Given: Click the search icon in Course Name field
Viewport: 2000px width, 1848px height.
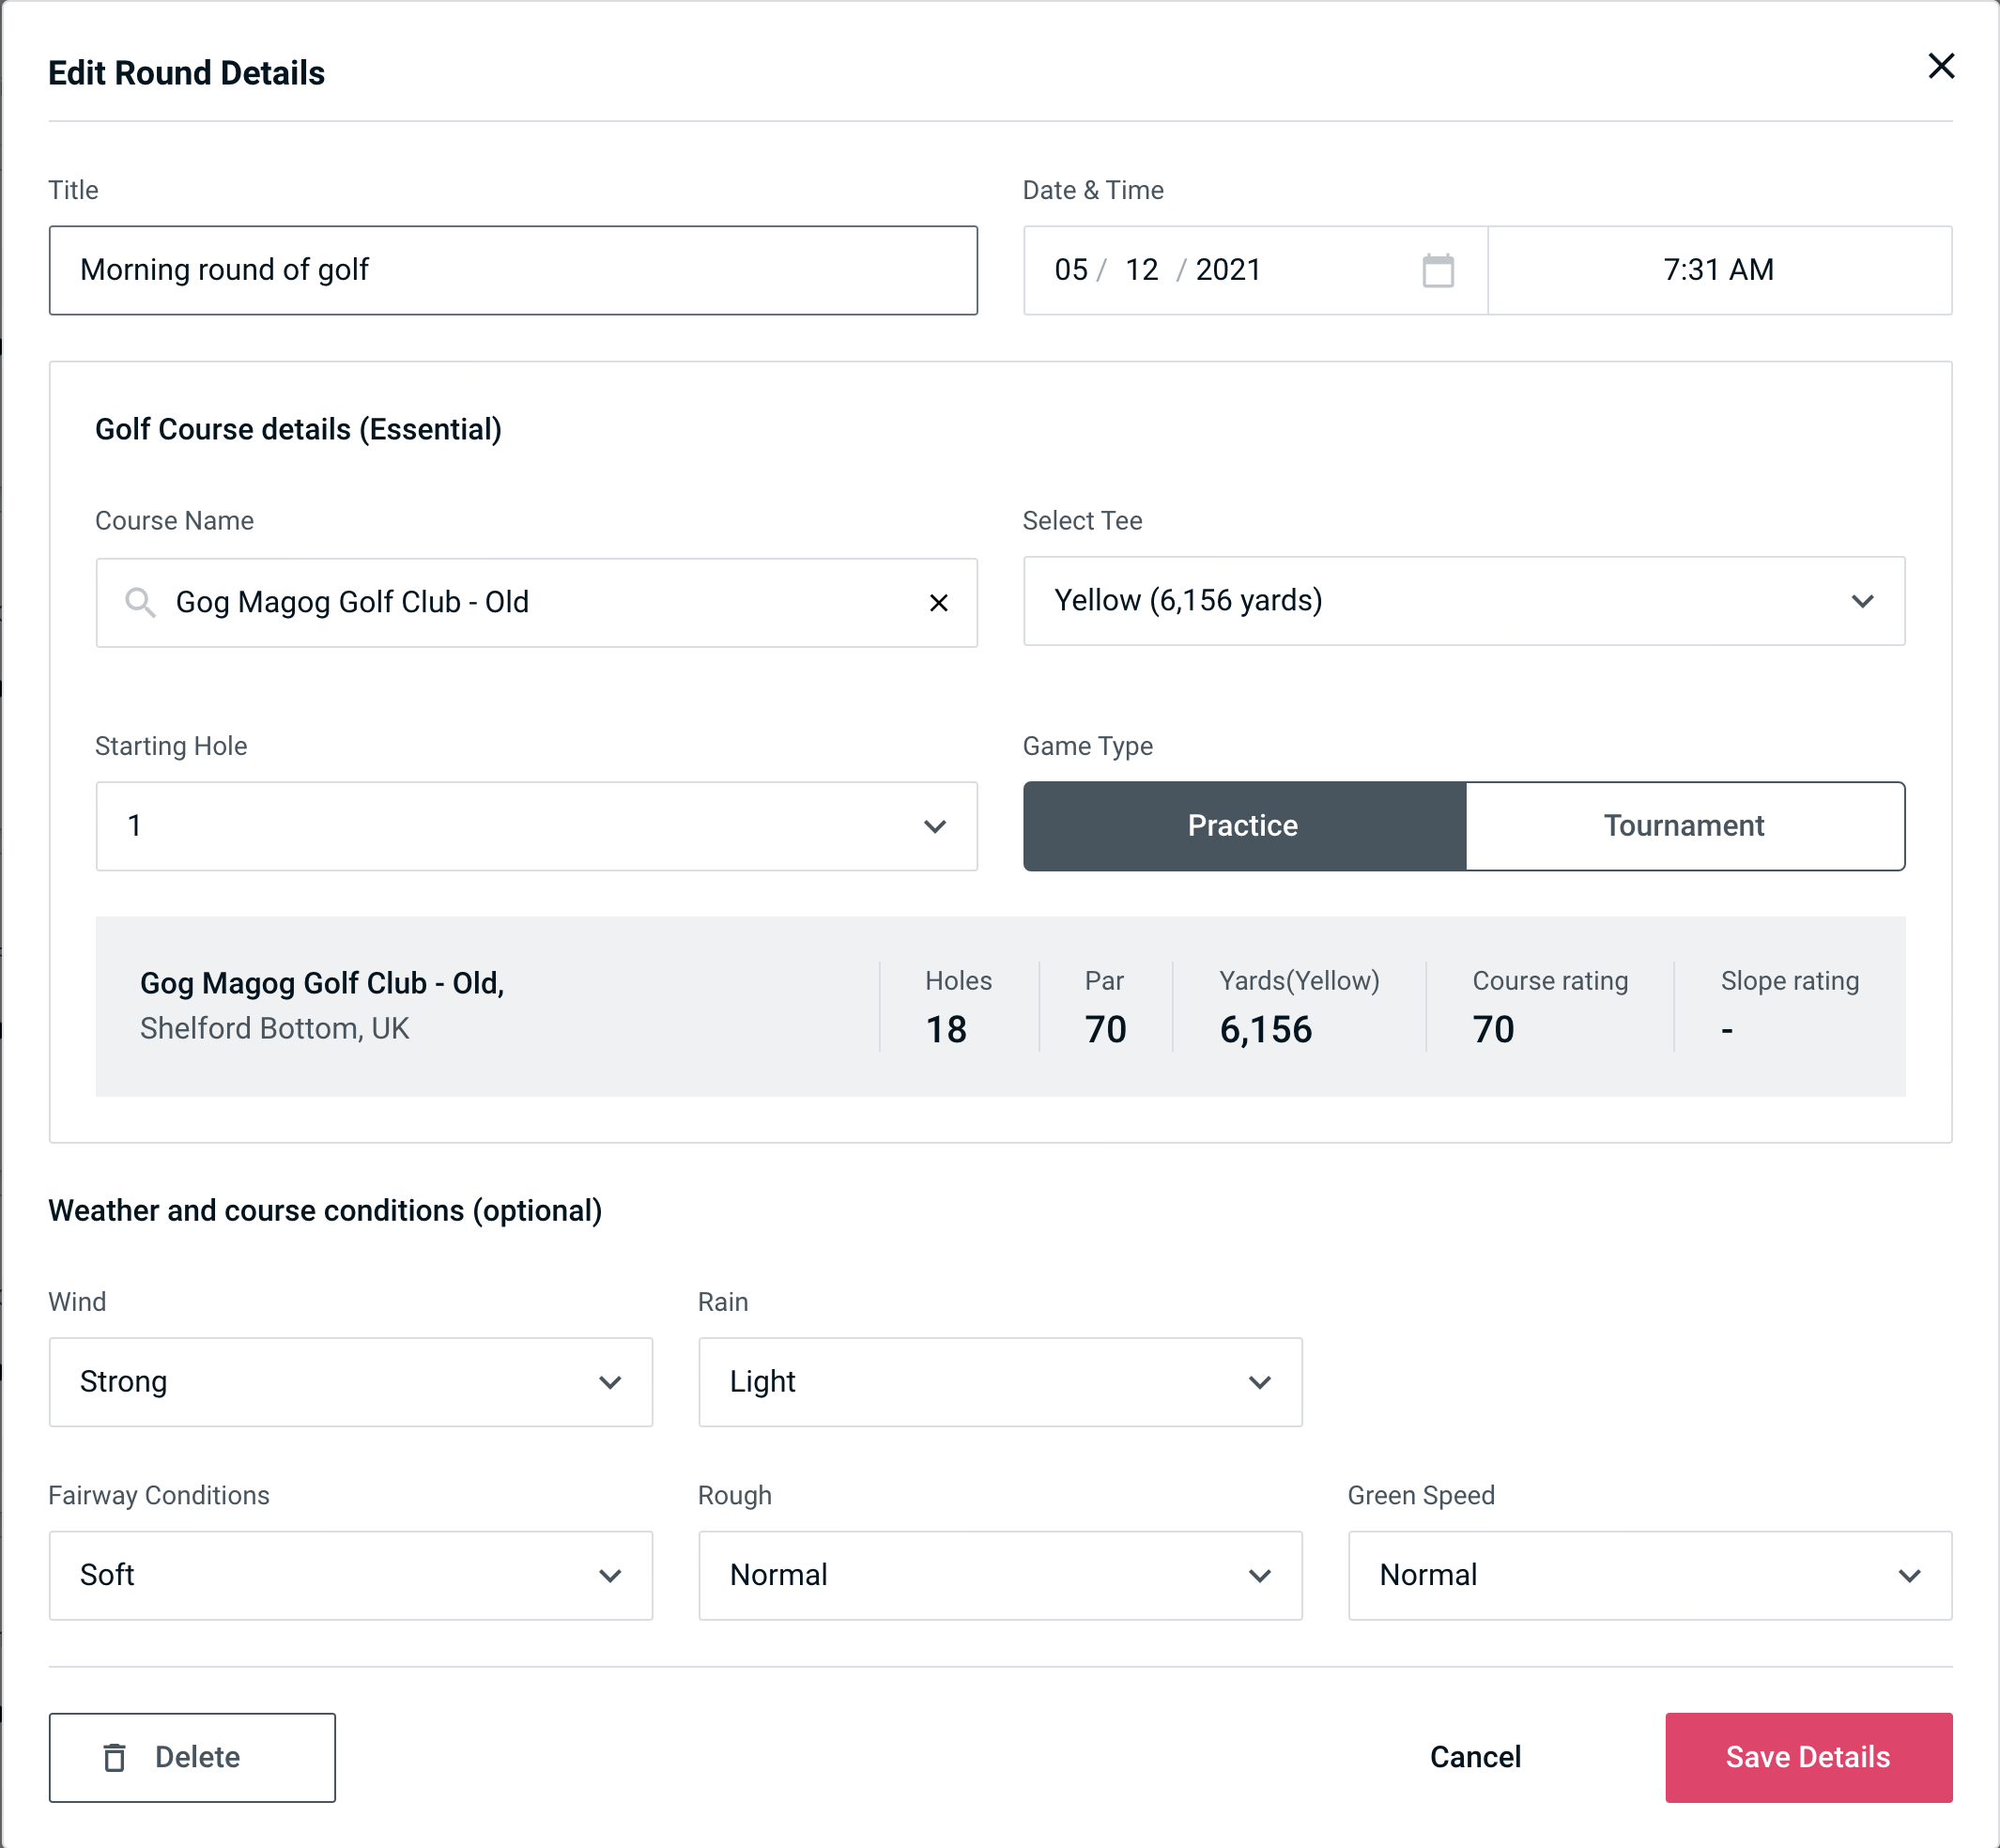Looking at the screenshot, I should [x=139, y=603].
